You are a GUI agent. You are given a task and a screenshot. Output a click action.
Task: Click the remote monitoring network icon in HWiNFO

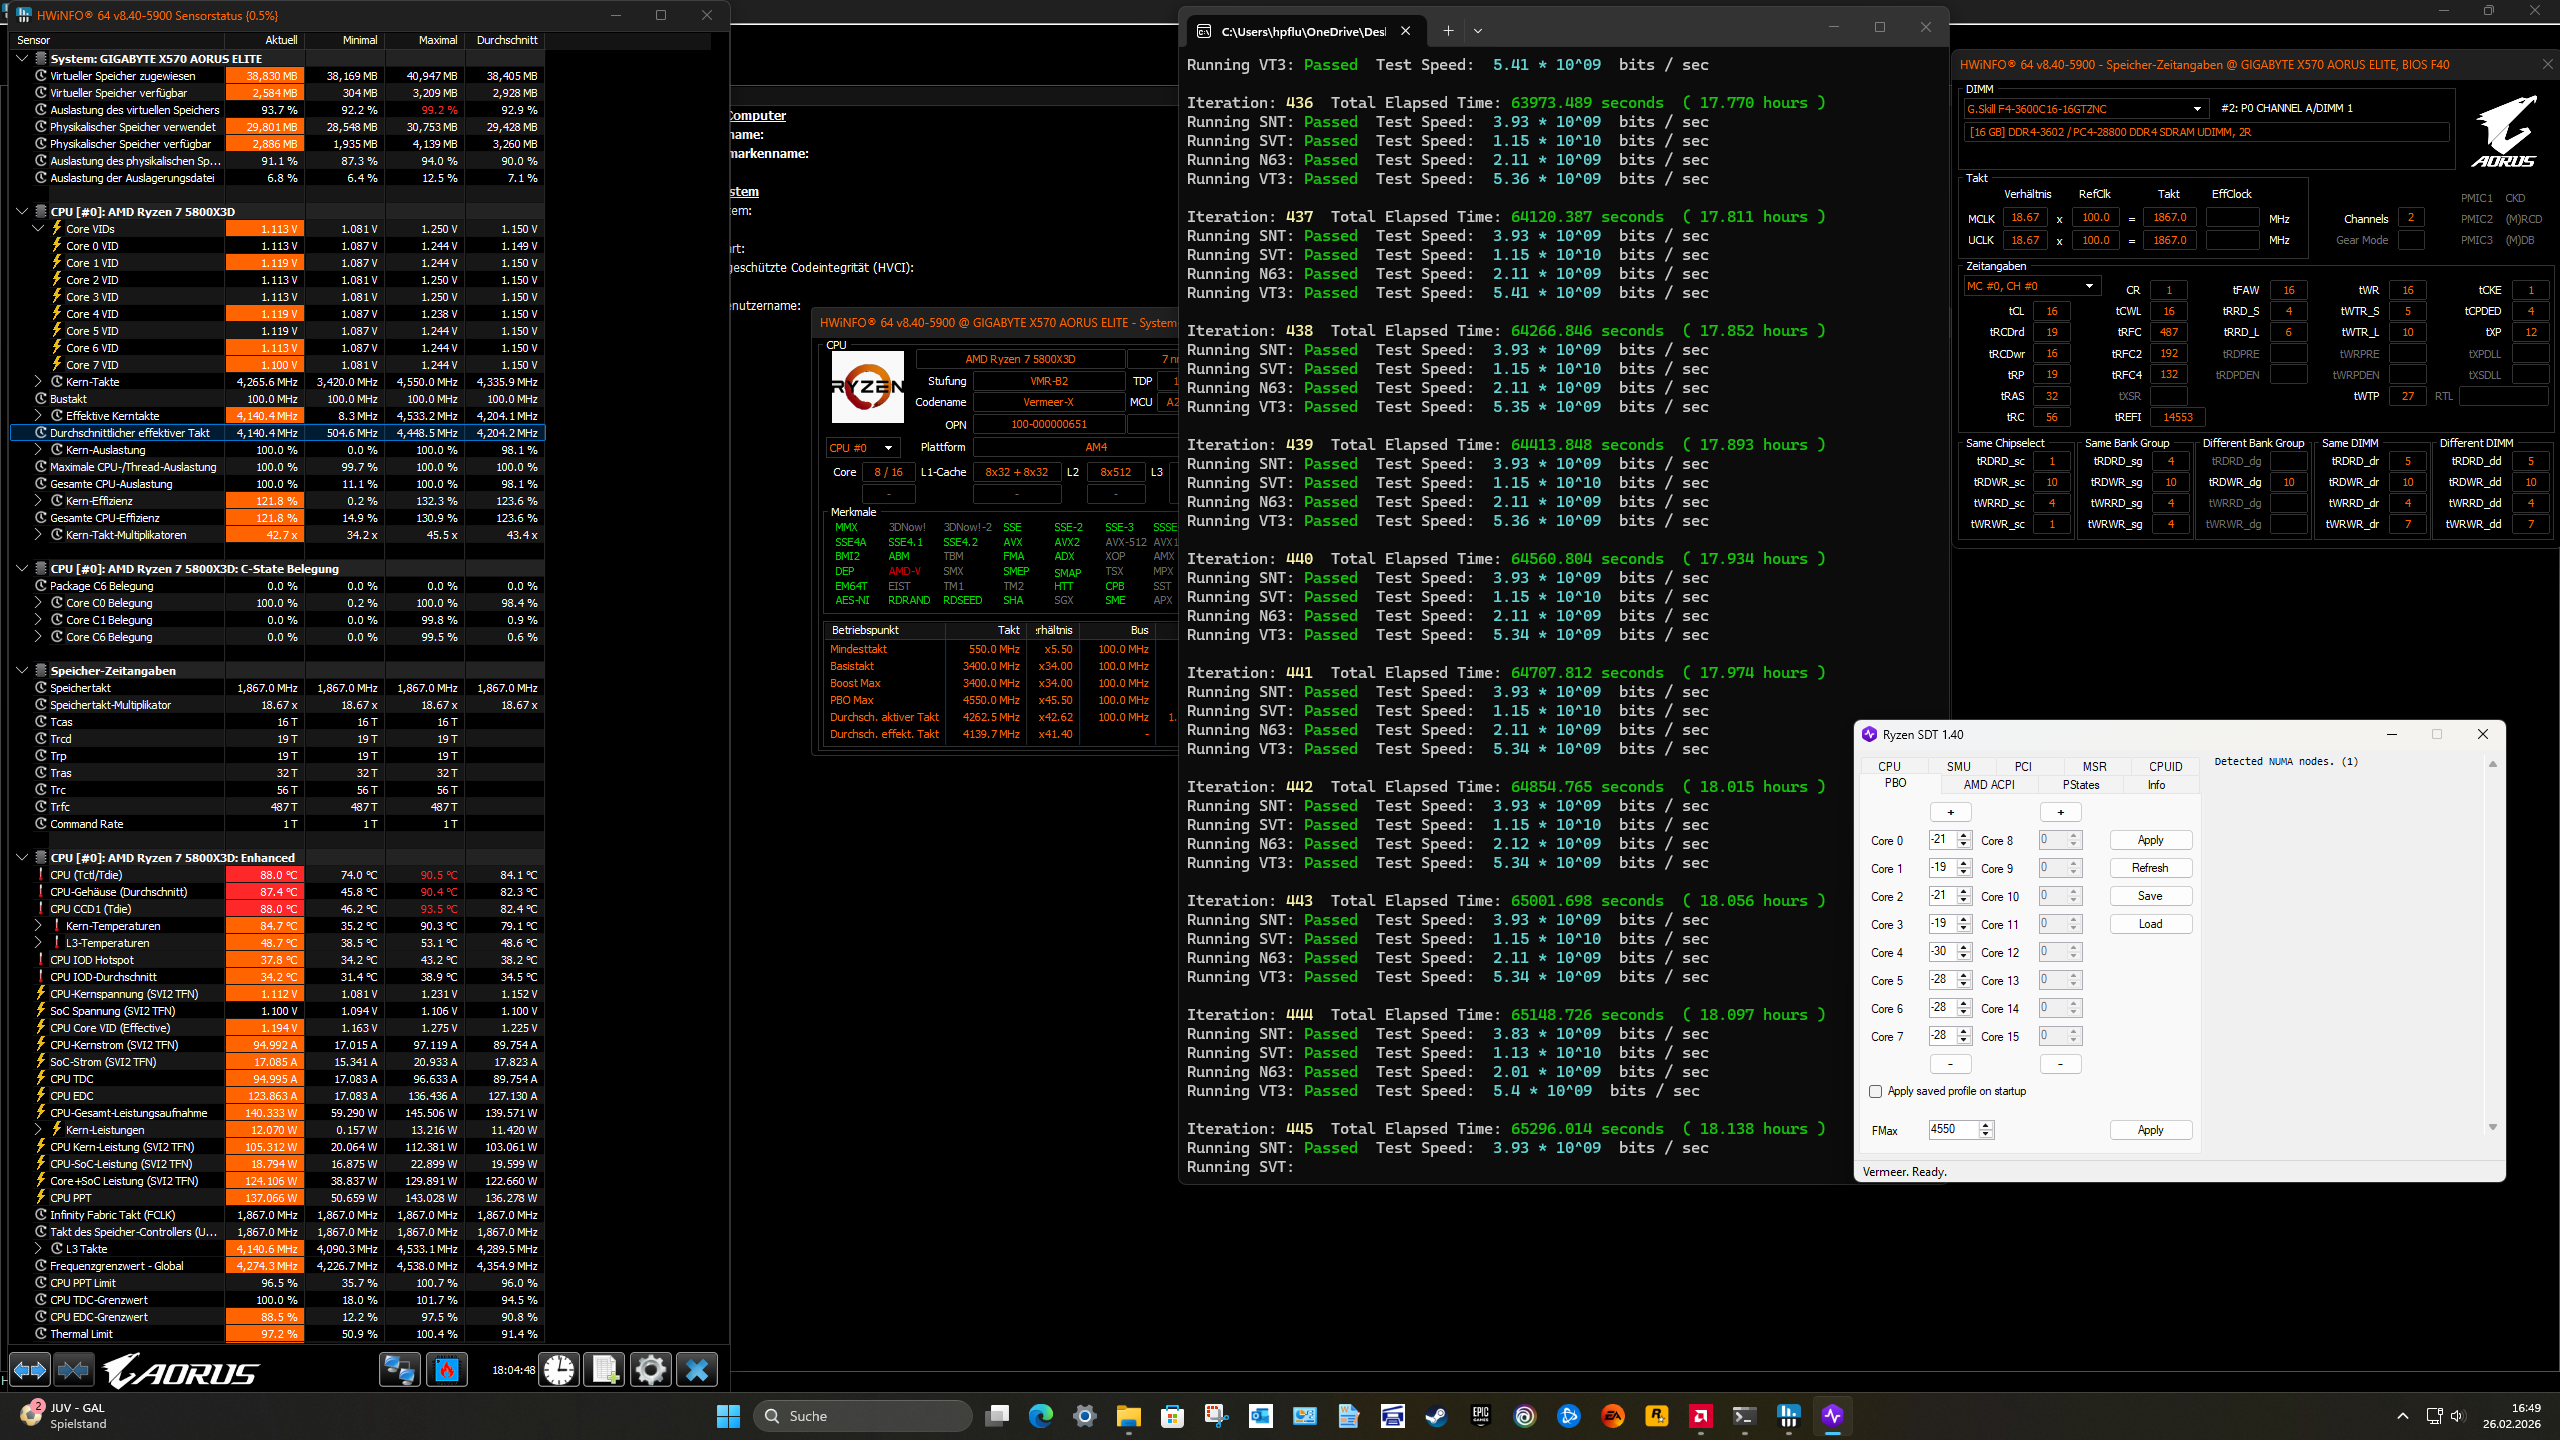coord(400,1370)
